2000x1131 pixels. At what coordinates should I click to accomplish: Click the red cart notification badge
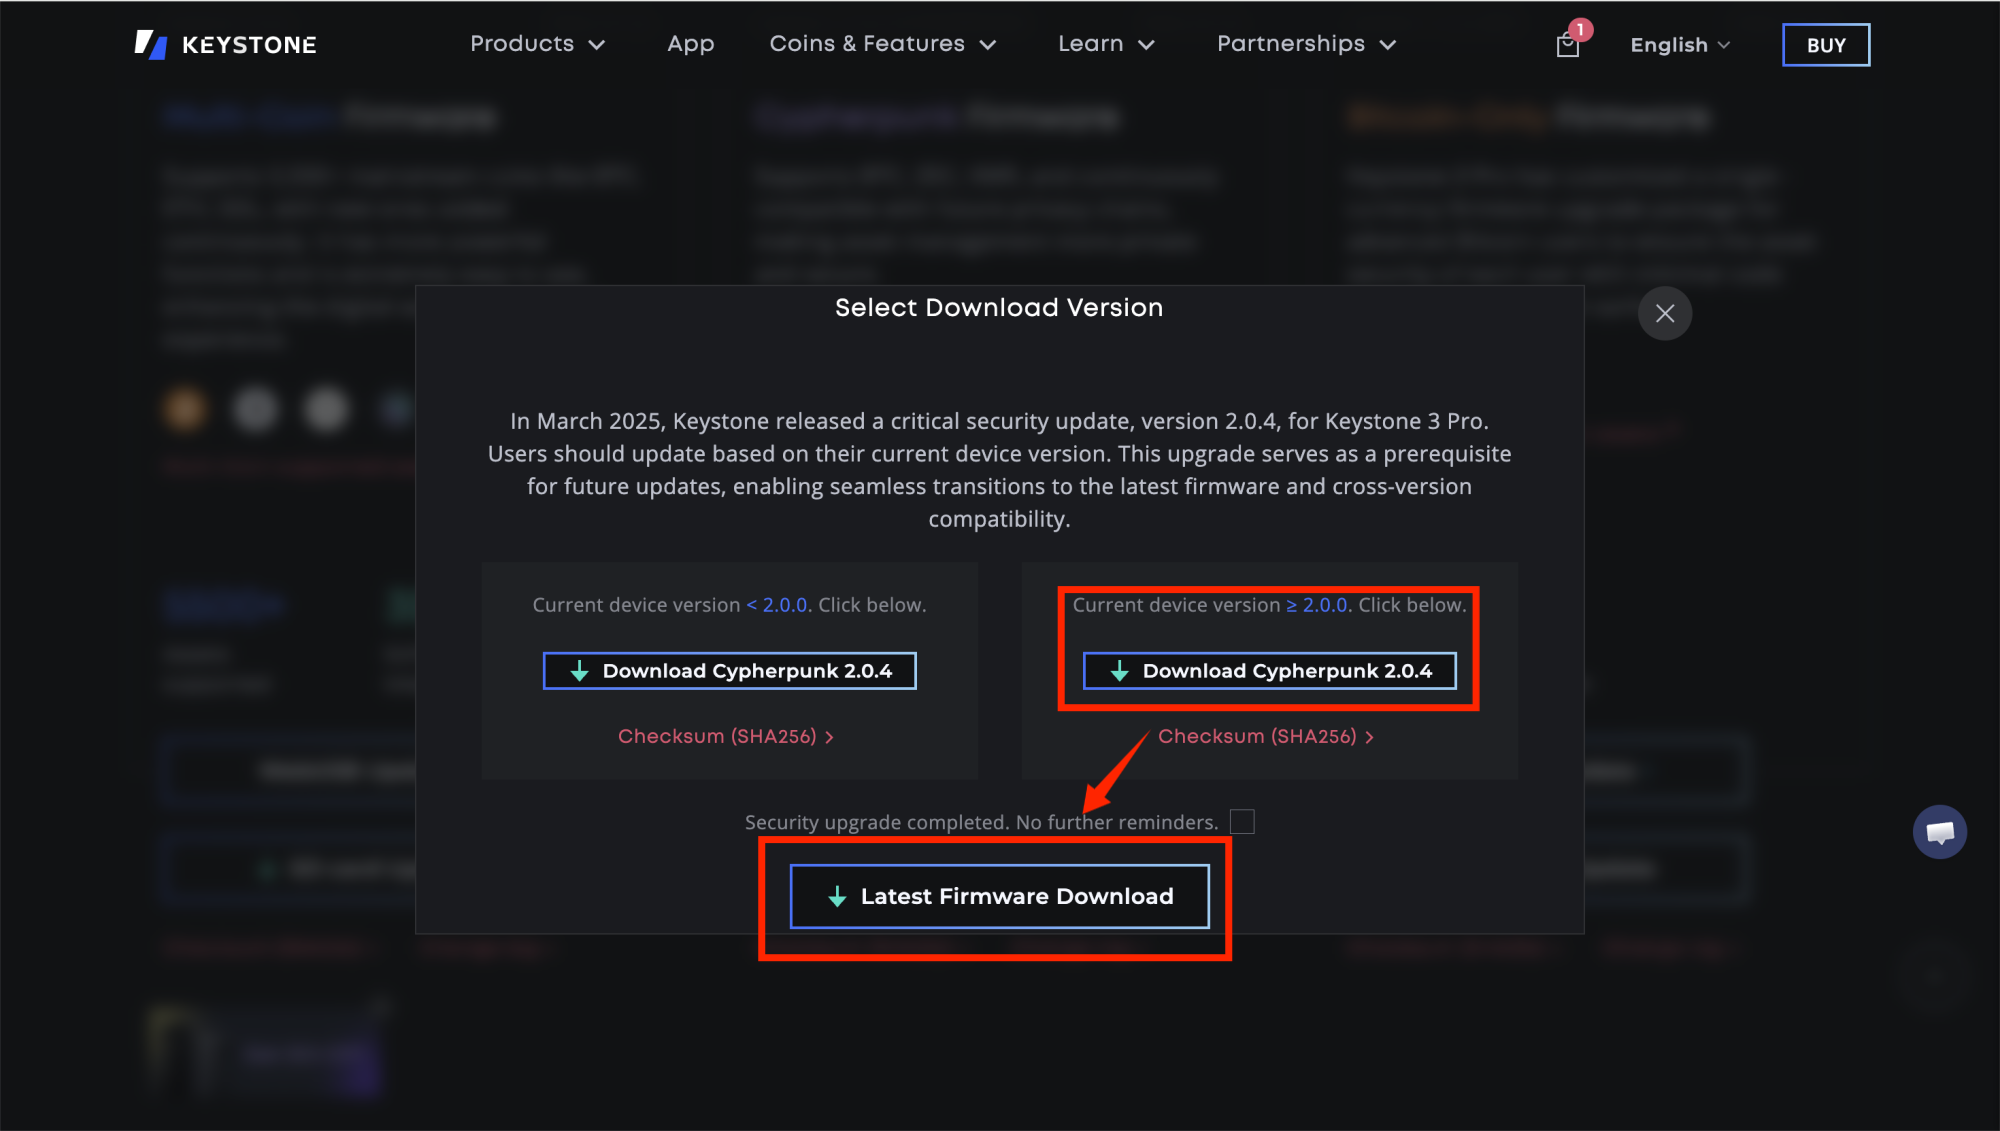pyautogui.click(x=1580, y=30)
